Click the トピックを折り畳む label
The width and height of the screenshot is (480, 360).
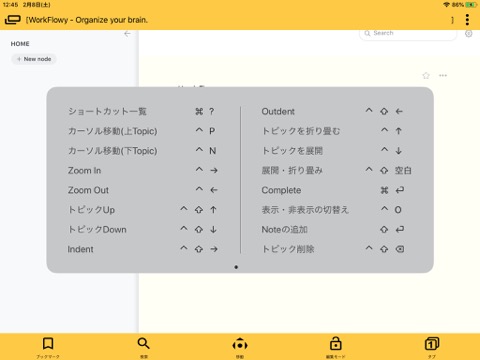coord(301,131)
